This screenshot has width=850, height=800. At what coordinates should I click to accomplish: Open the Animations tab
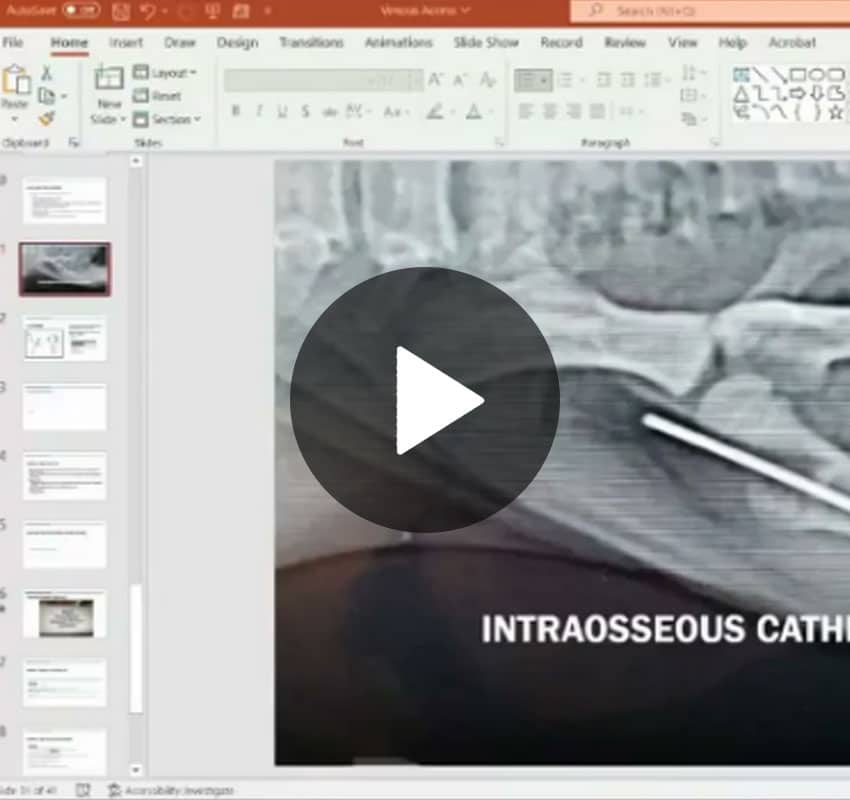click(398, 42)
